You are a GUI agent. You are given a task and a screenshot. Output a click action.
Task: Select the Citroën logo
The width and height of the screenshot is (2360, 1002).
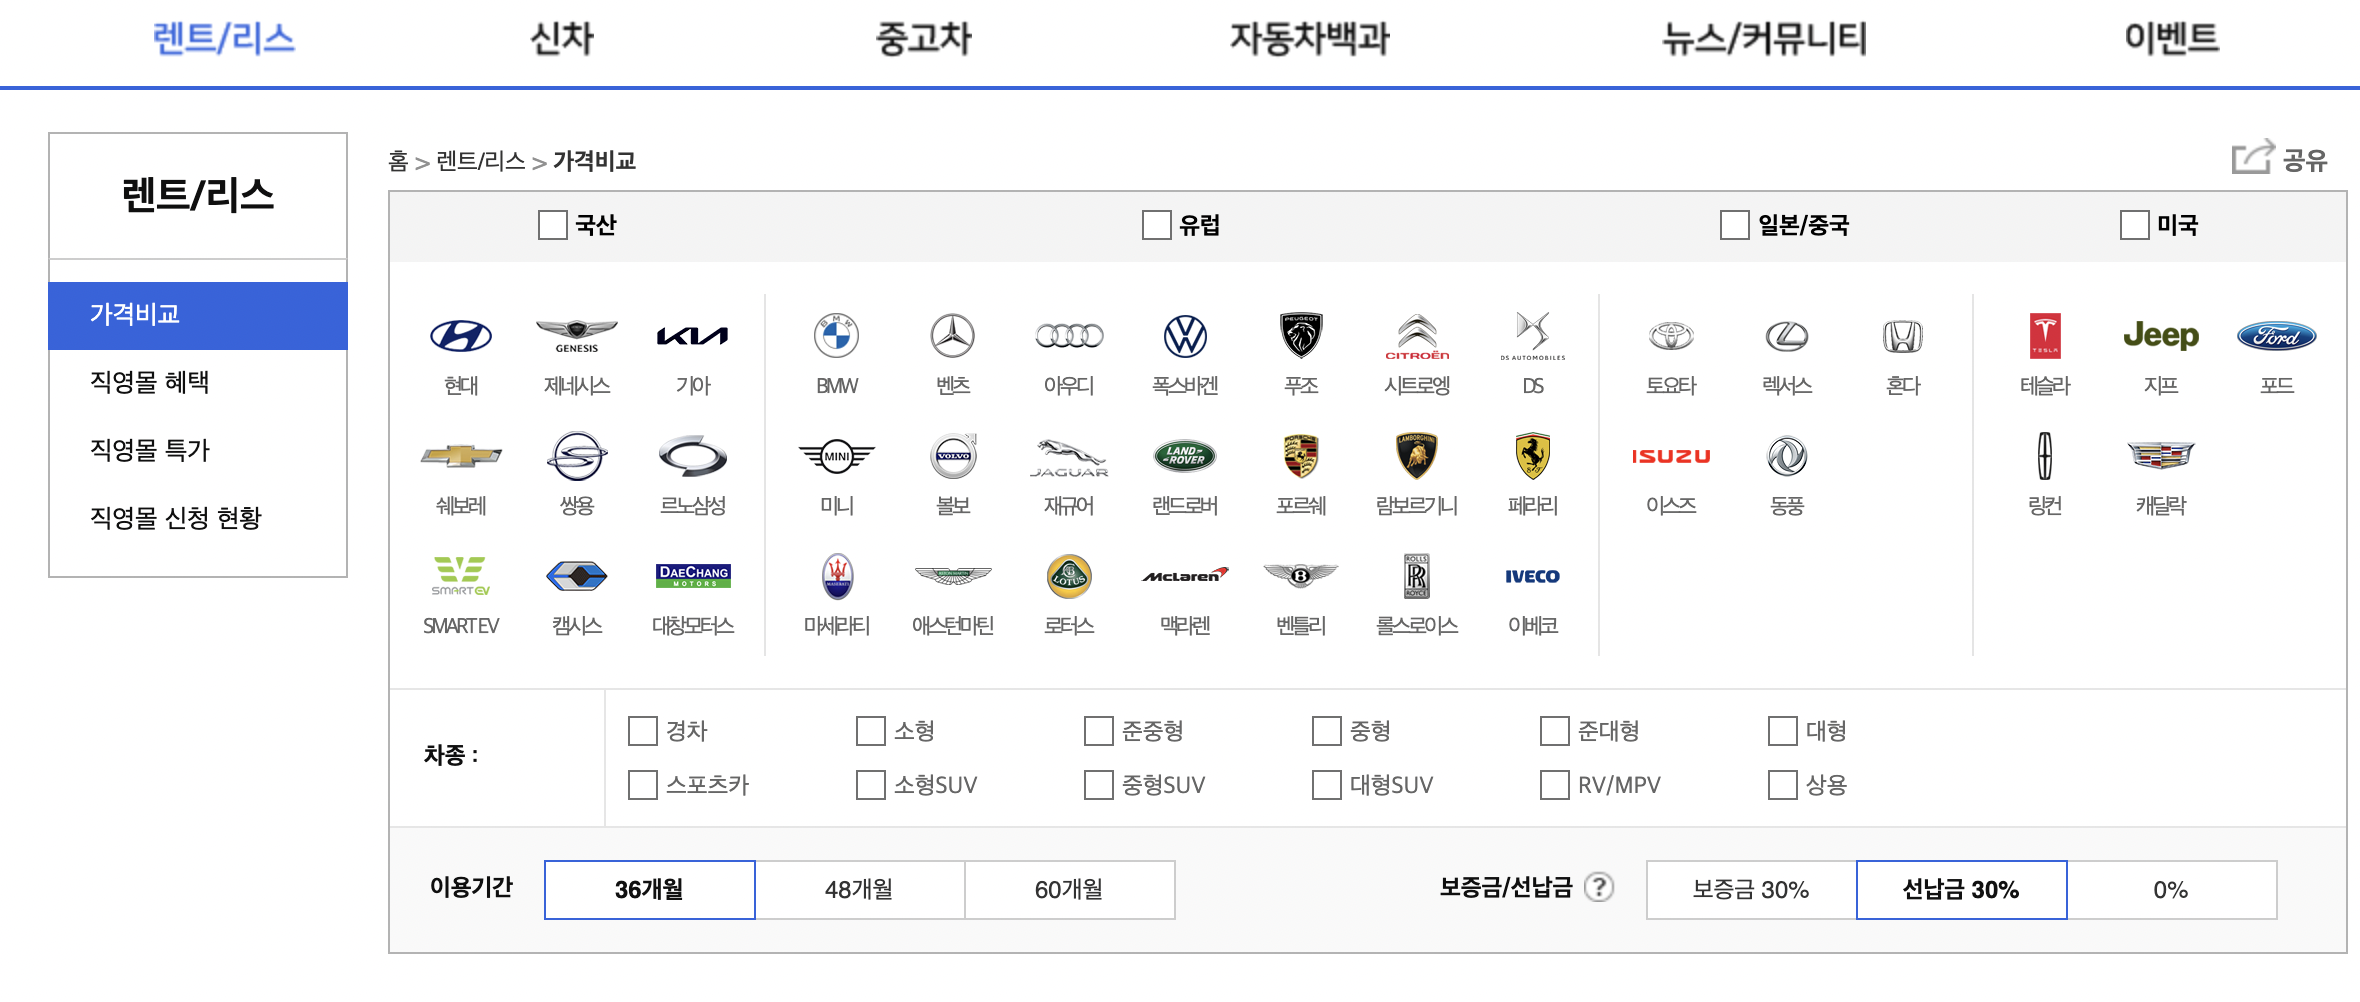point(1417,337)
